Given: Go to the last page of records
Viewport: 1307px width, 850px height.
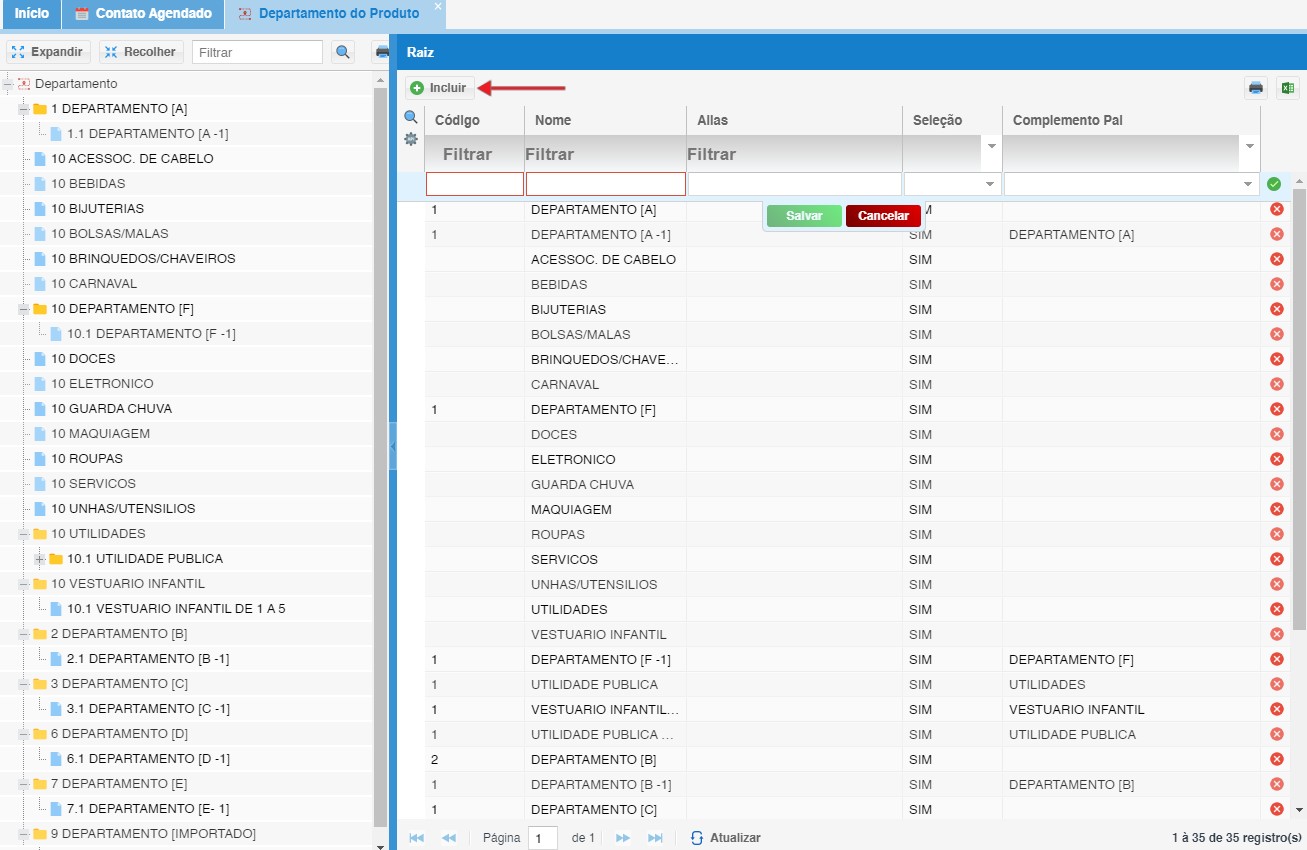Looking at the screenshot, I should [655, 838].
